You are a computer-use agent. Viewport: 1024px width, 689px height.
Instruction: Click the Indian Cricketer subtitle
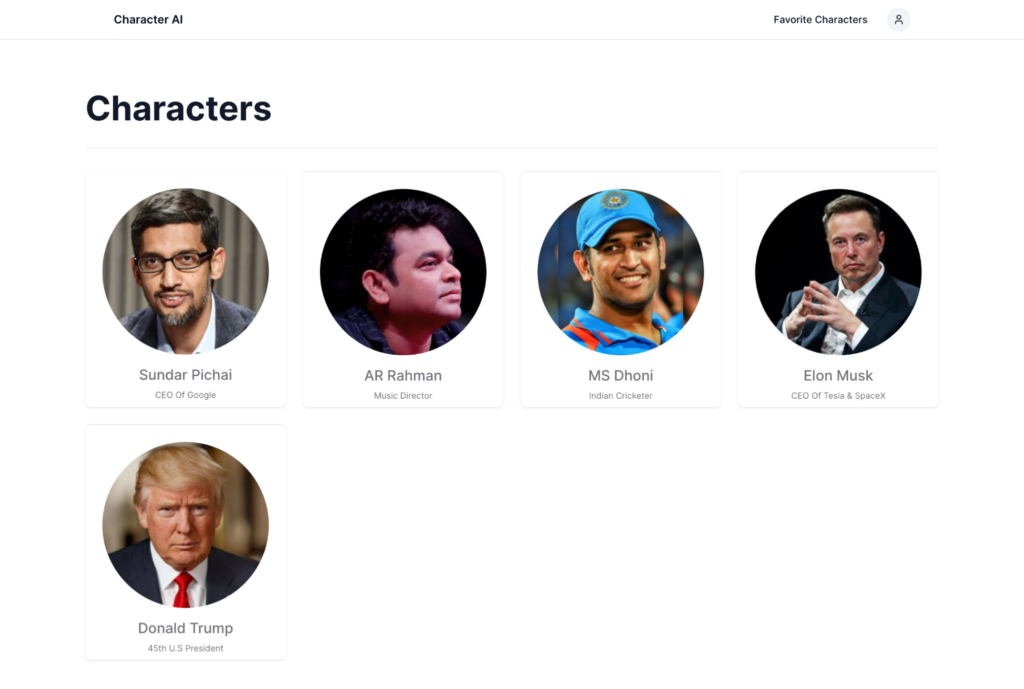coord(620,396)
